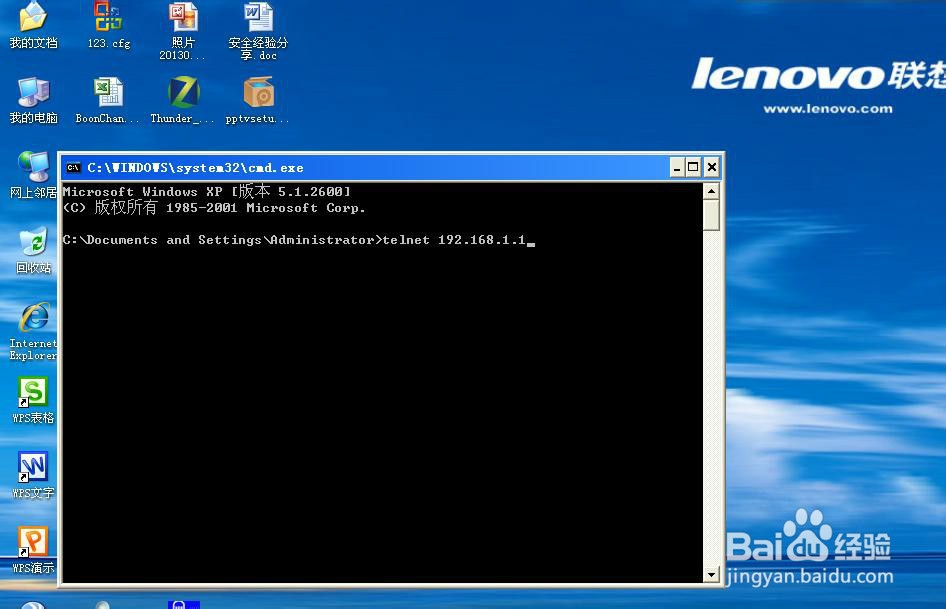Viewport: 946px width, 609px height.
Task: Click the cmd scrollbar up arrow
Action: [x=711, y=191]
